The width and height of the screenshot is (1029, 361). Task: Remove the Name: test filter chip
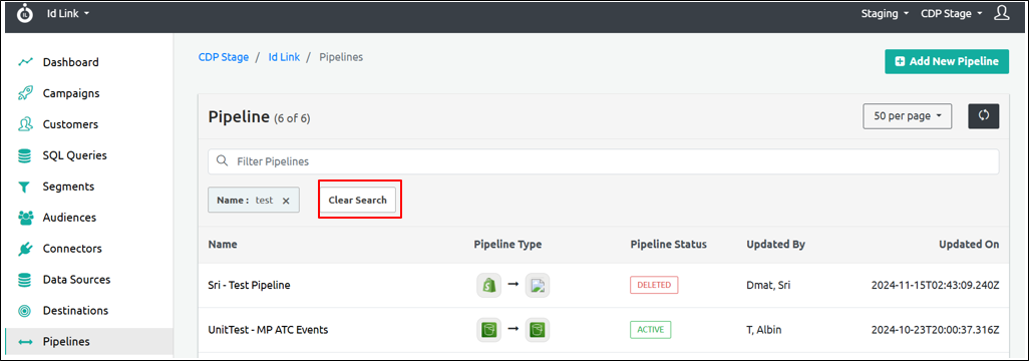[285, 201]
